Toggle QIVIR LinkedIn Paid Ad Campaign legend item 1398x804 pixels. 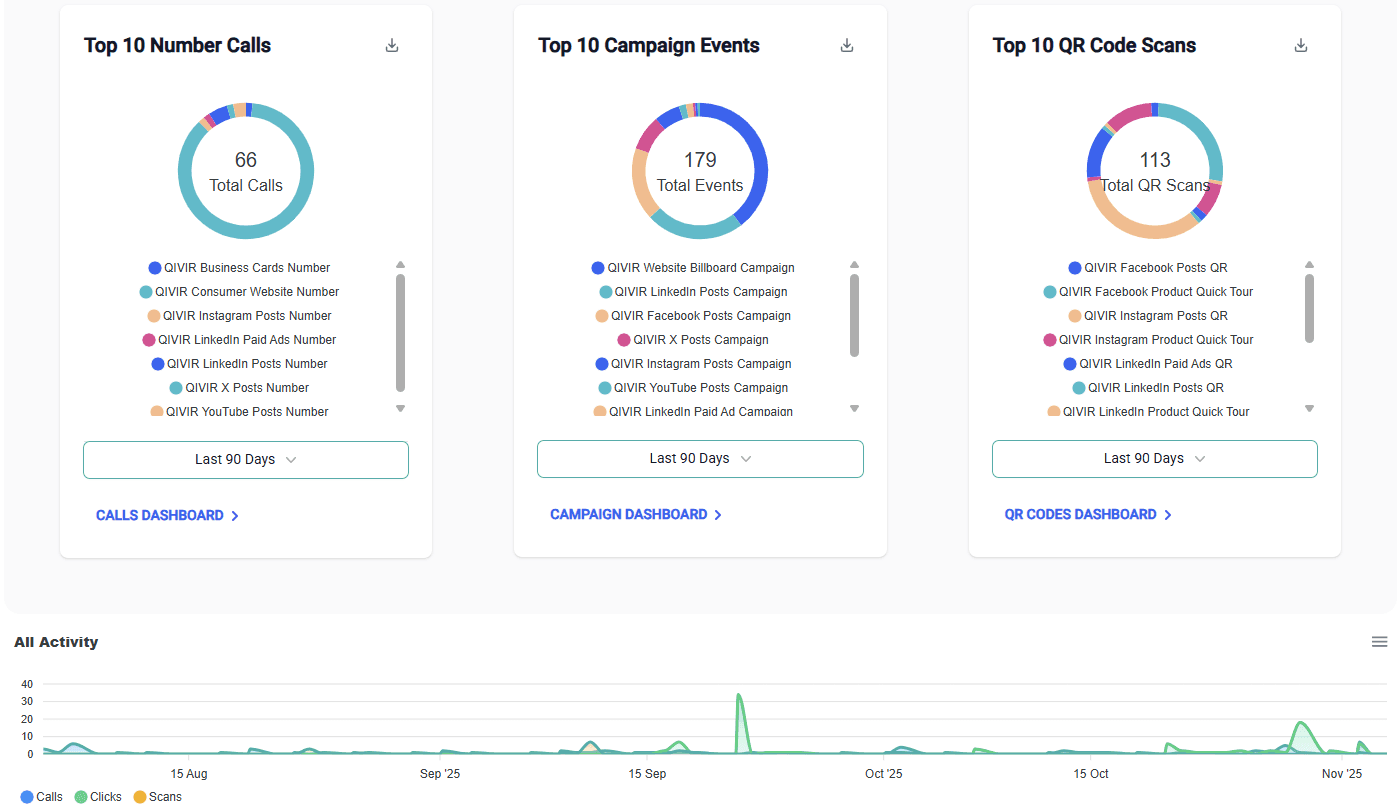click(x=693, y=412)
